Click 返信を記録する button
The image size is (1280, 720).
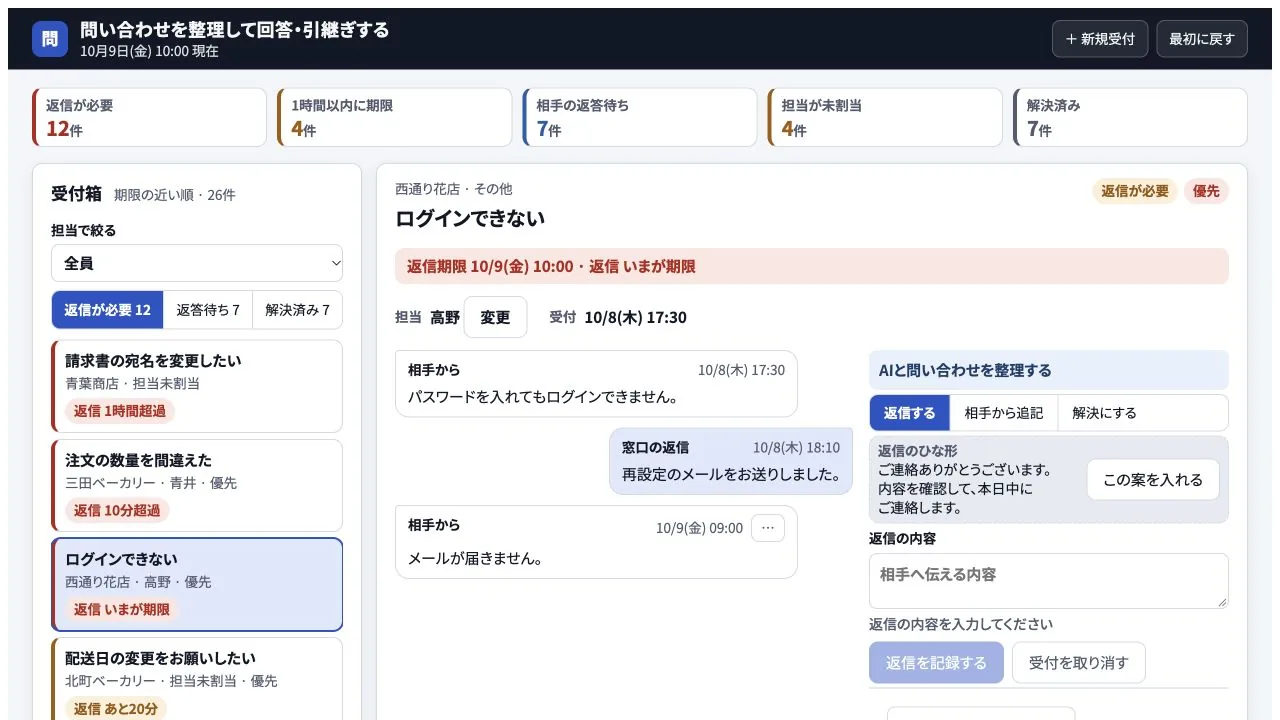click(x=936, y=663)
